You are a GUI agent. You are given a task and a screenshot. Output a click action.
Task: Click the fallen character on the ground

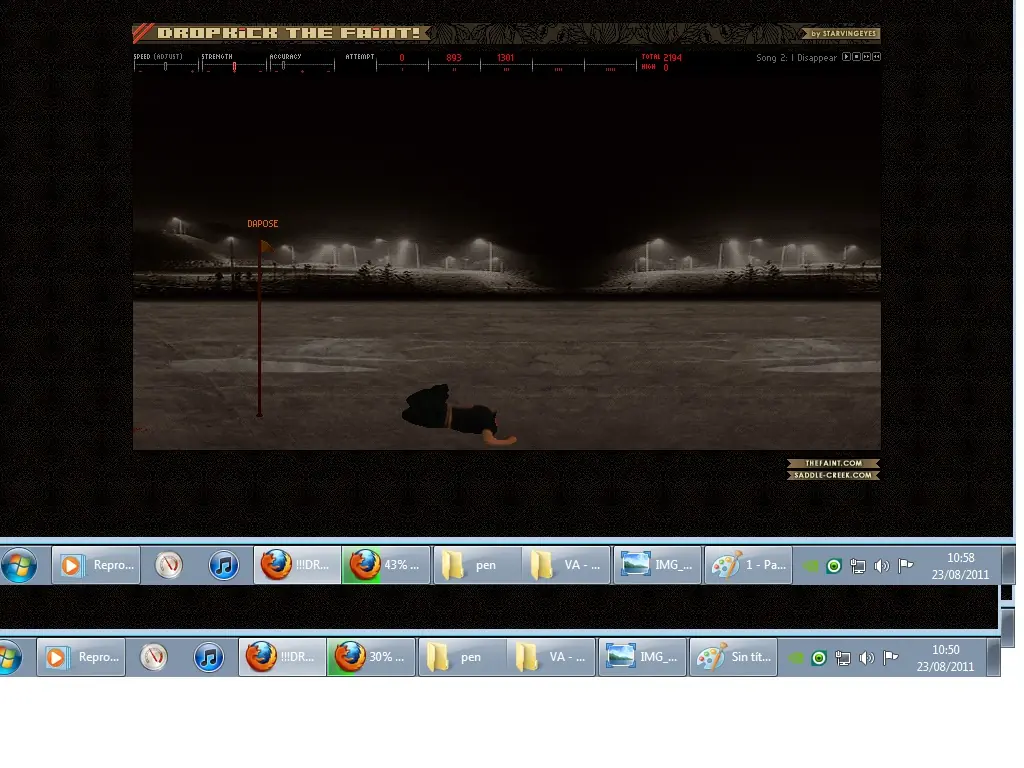click(457, 415)
